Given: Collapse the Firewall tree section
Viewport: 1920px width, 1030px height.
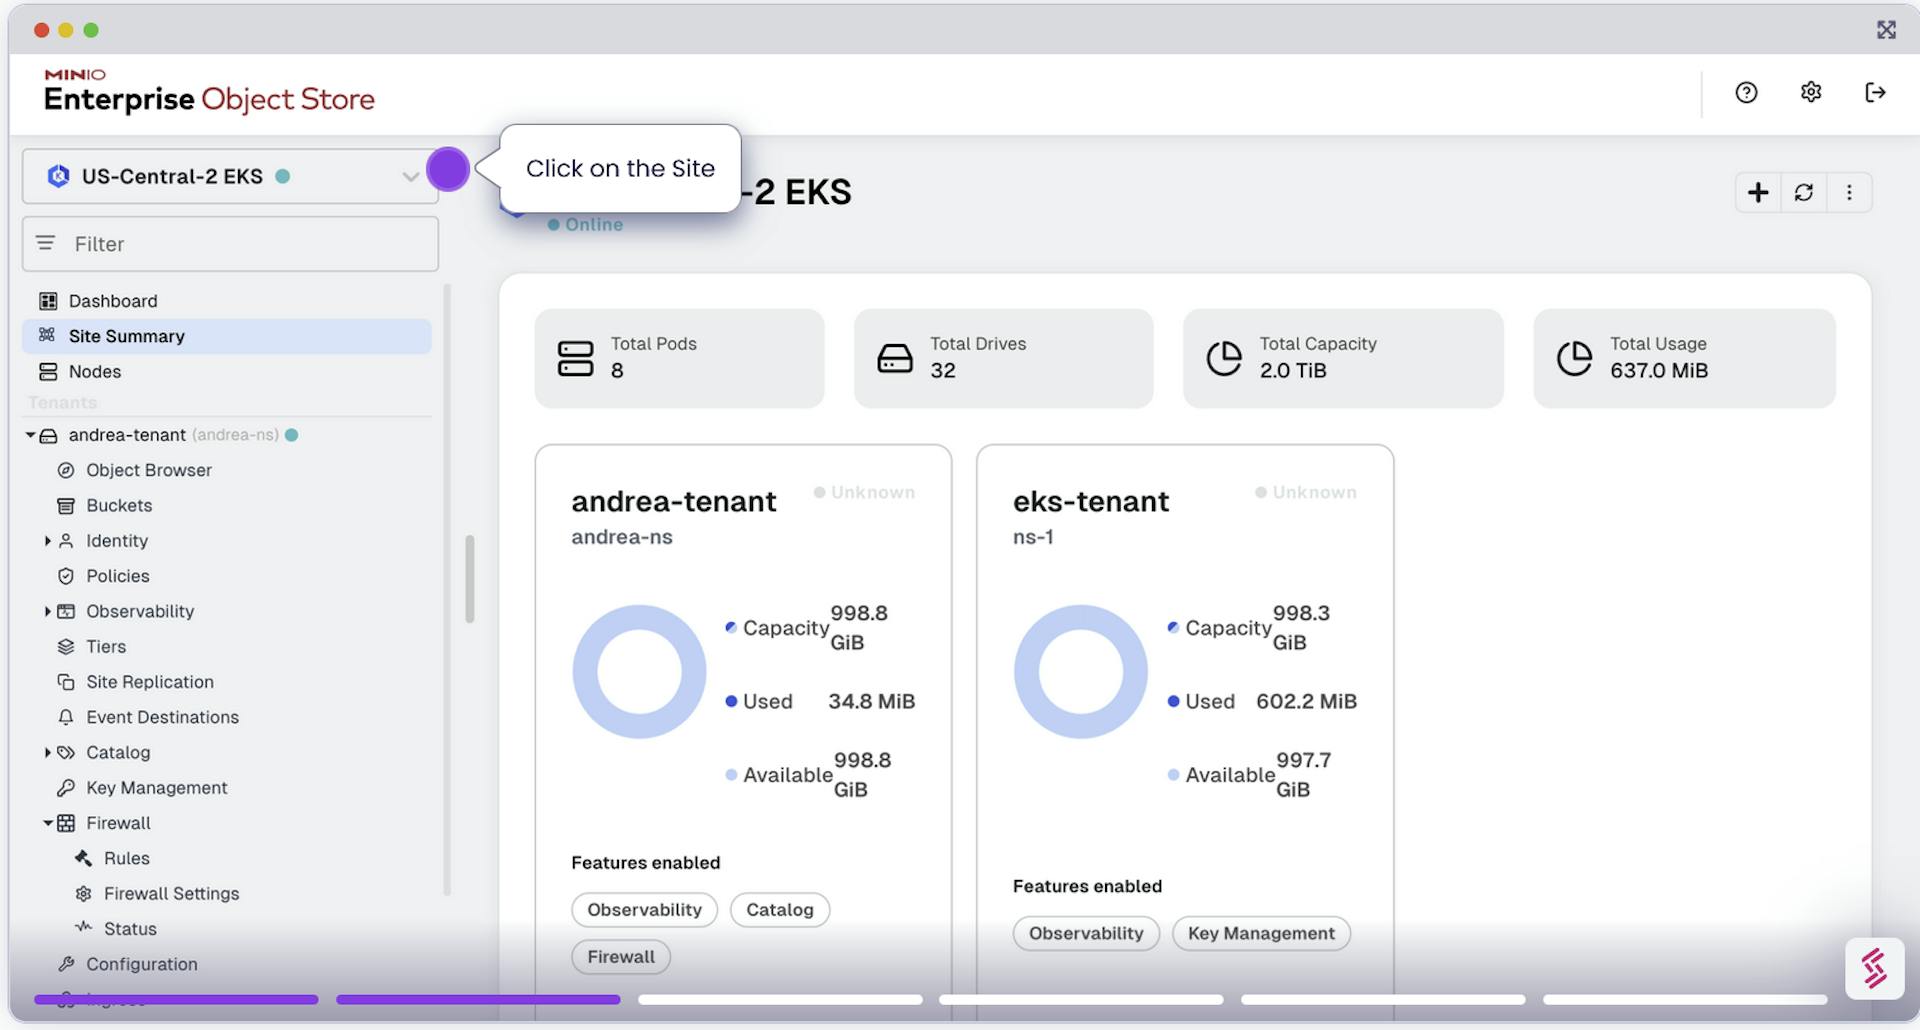Looking at the screenshot, I should coord(47,823).
